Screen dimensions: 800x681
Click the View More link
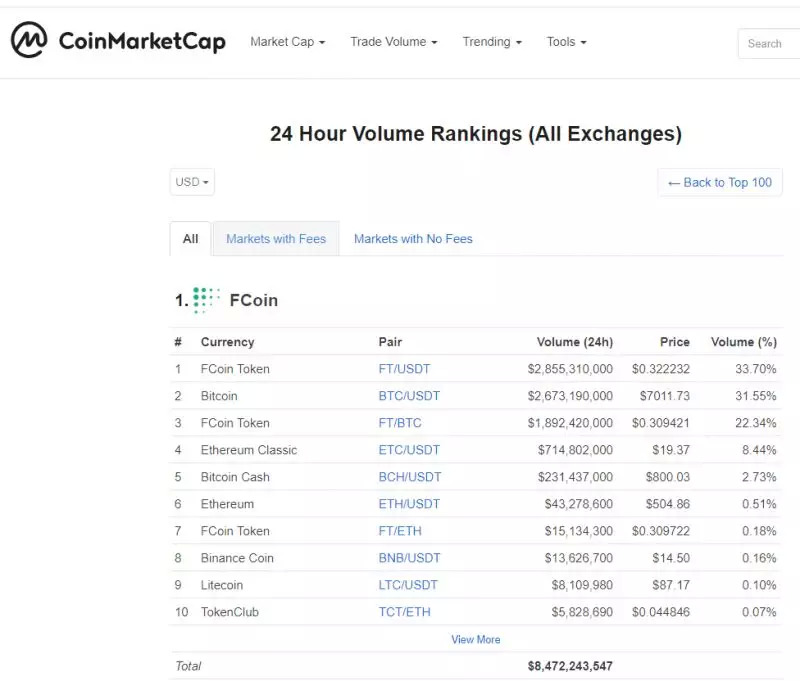click(476, 640)
